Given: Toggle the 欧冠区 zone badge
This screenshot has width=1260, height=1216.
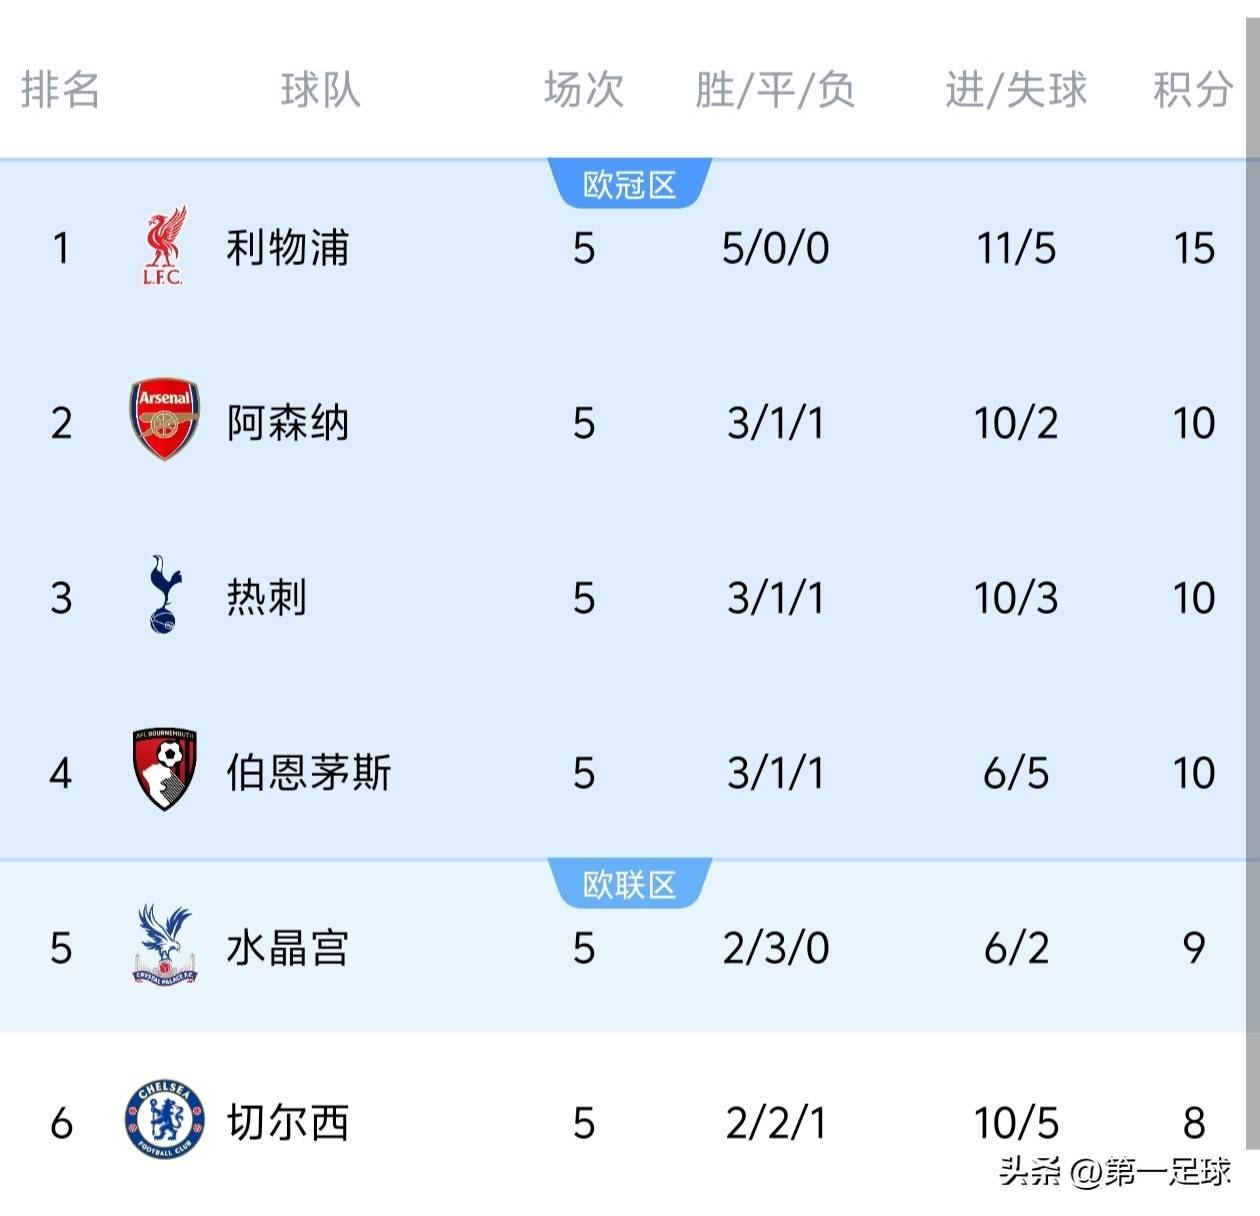Looking at the screenshot, I should [629, 182].
